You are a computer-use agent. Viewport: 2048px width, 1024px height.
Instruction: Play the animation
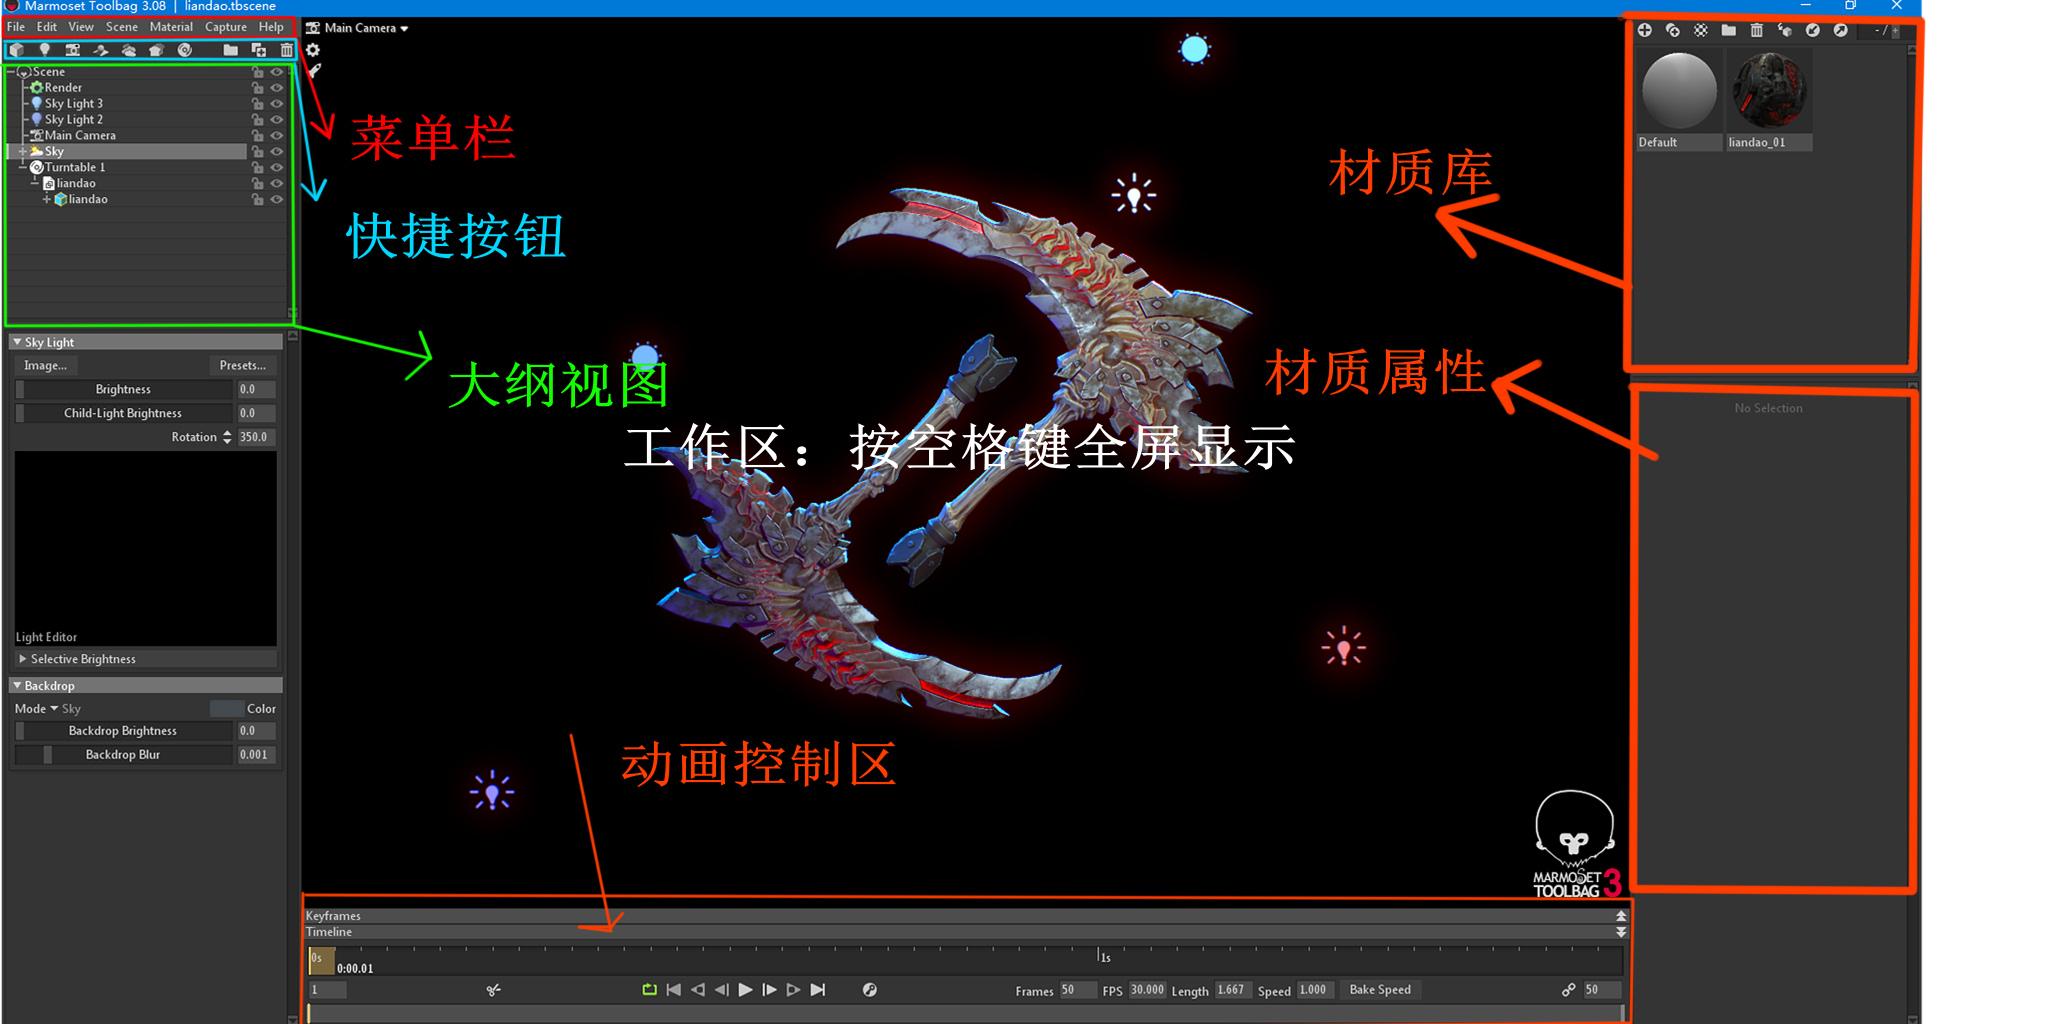pos(745,990)
